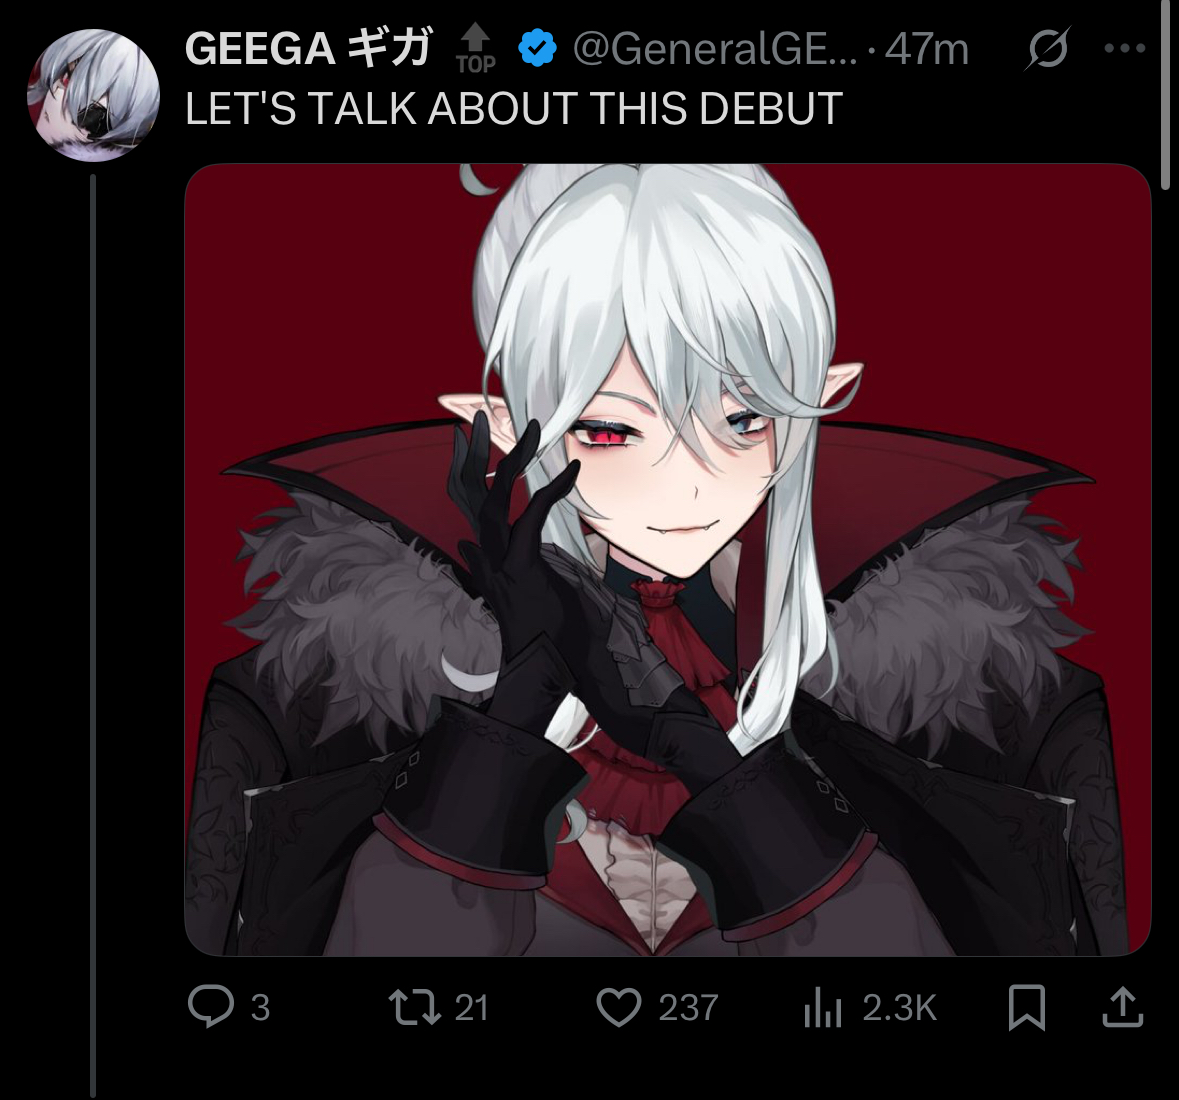Click the 47m timestamp
This screenshot has height=1100, width=1179.
pos(926,50)
